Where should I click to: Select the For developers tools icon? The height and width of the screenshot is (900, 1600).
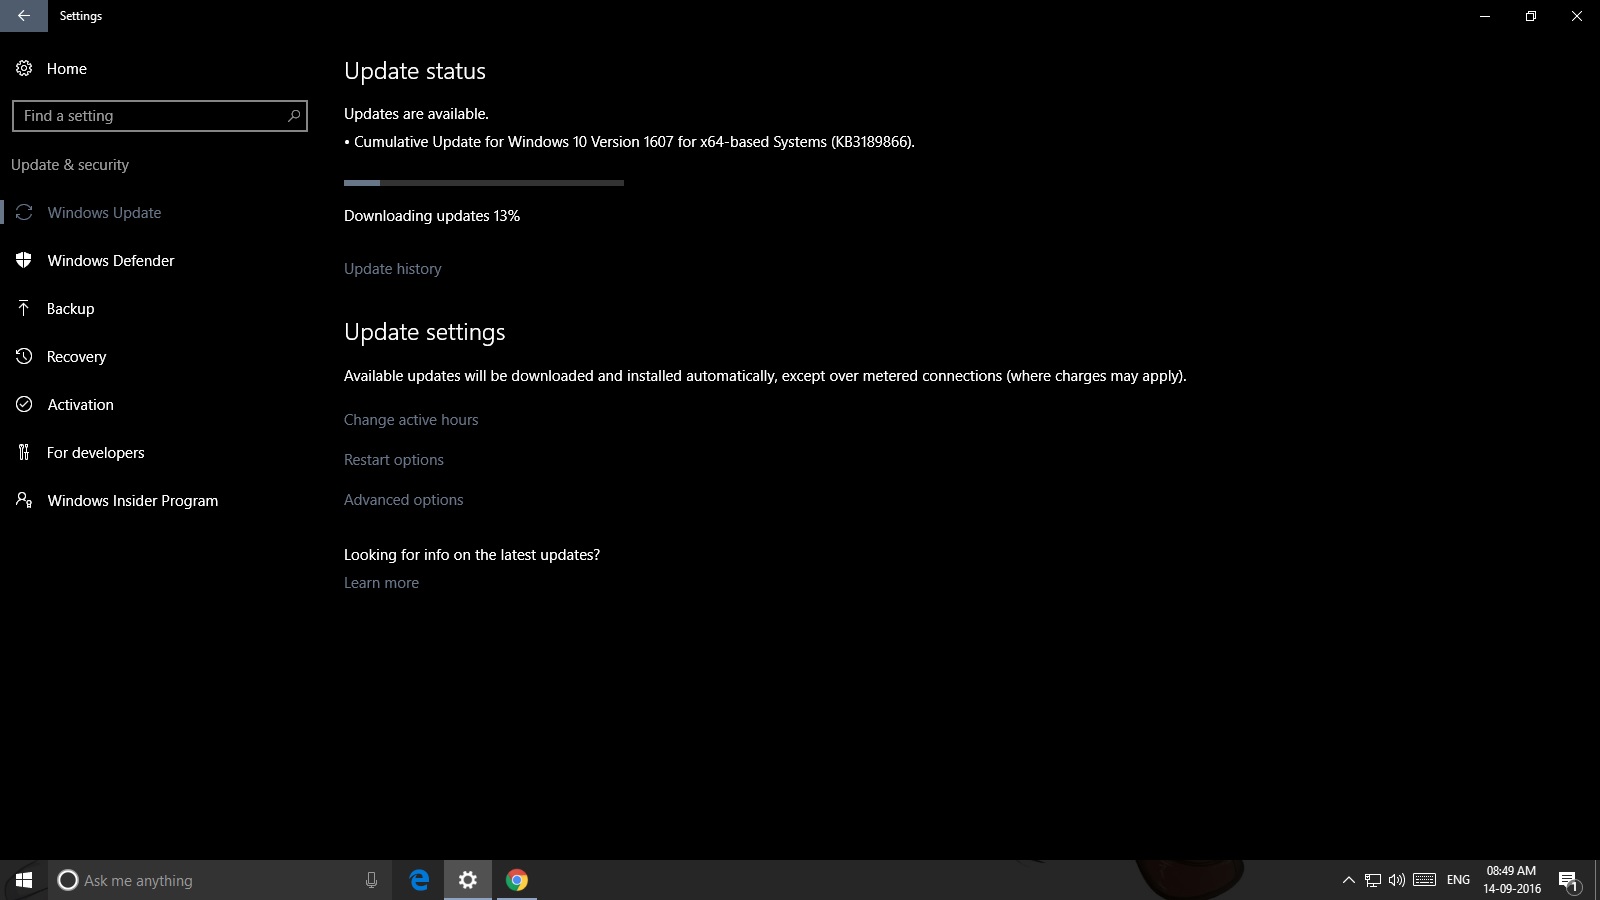24,452
